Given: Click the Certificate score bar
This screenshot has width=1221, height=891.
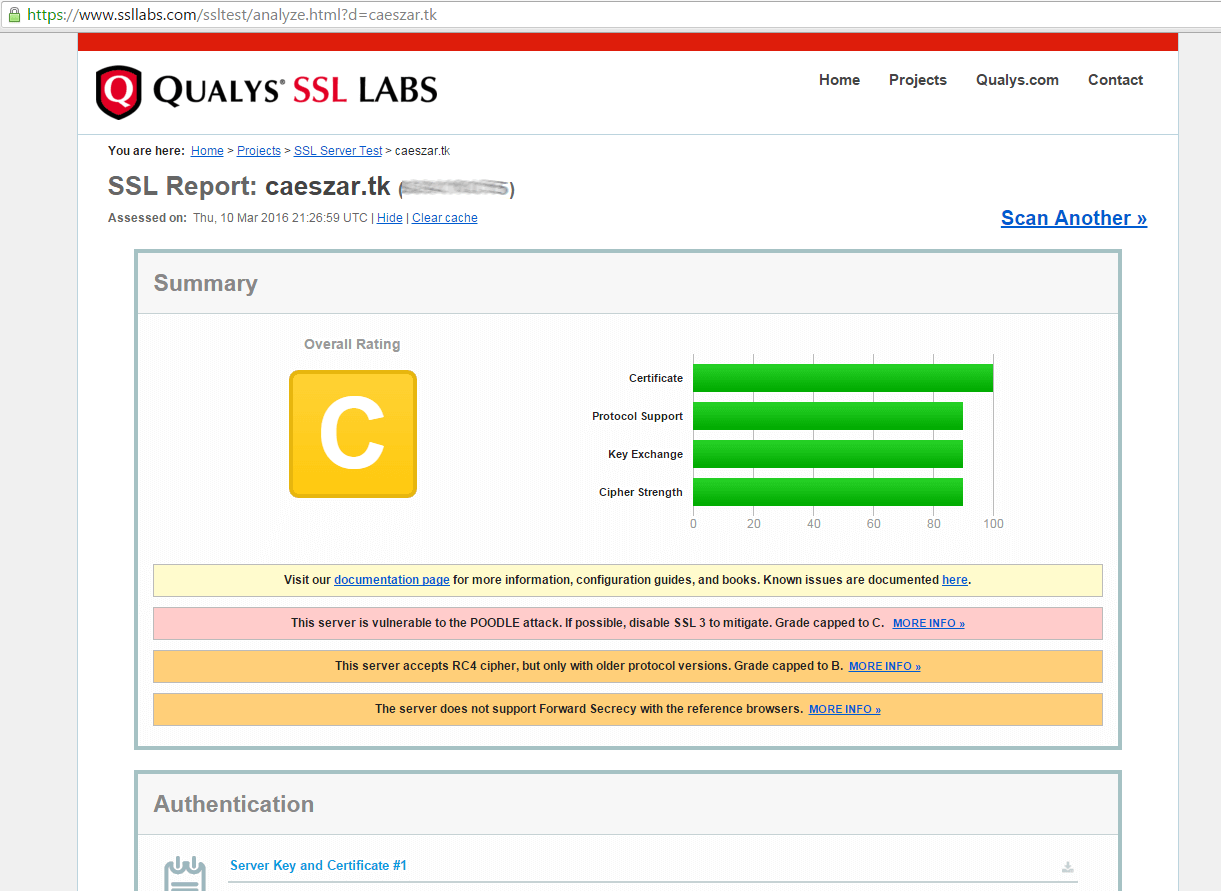Looking at the screenshot, I should pos(843,378).
